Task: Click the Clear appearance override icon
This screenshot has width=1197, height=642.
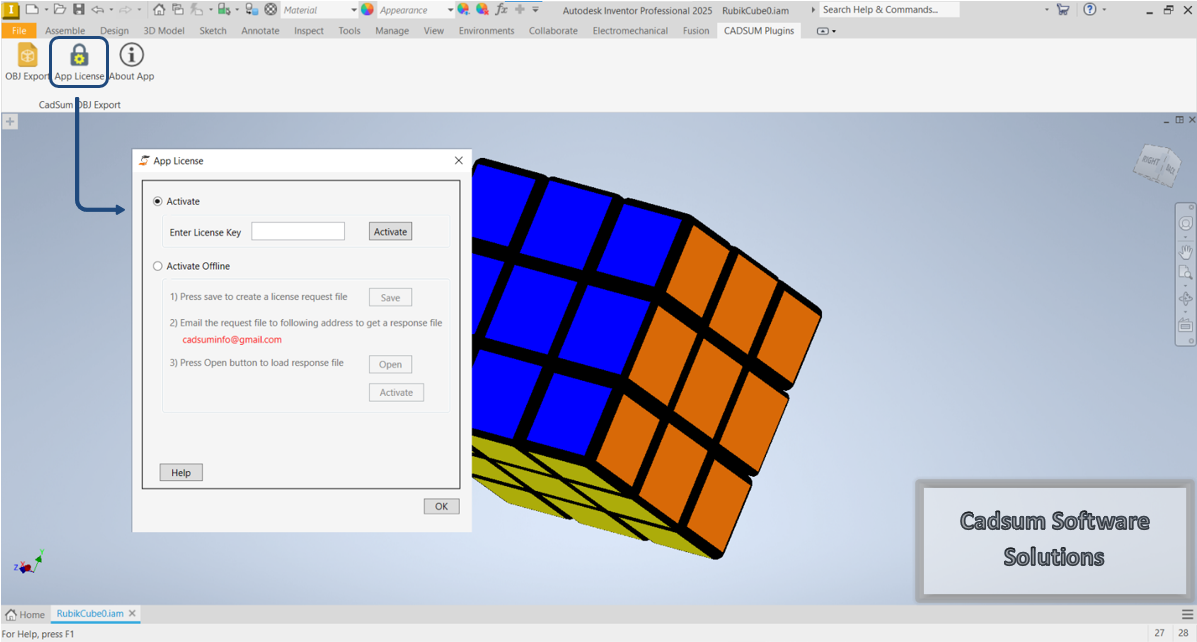Action: coord(482,10)
